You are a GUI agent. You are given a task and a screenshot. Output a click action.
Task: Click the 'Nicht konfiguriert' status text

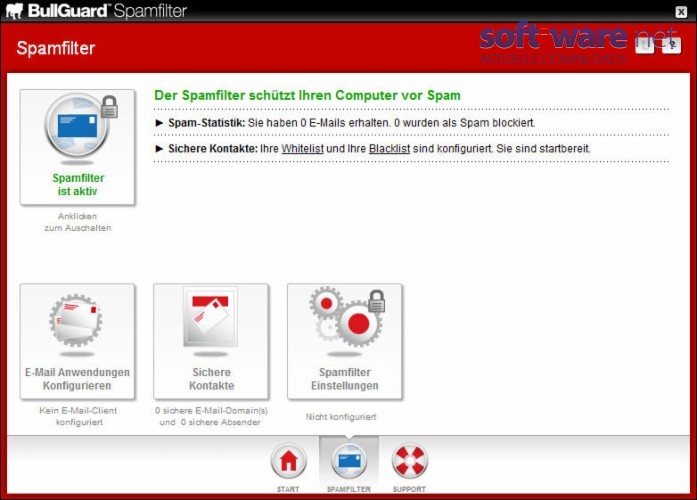point(341,417)
